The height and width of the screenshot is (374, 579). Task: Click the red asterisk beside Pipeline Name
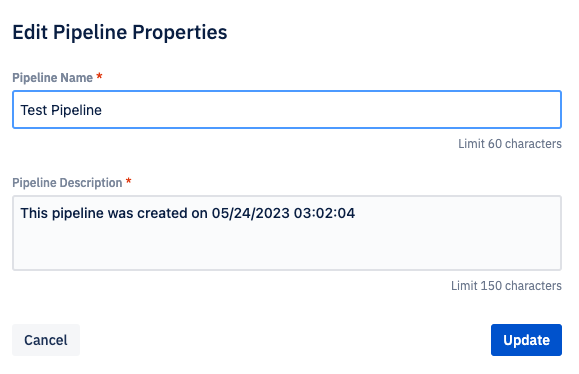99,76
